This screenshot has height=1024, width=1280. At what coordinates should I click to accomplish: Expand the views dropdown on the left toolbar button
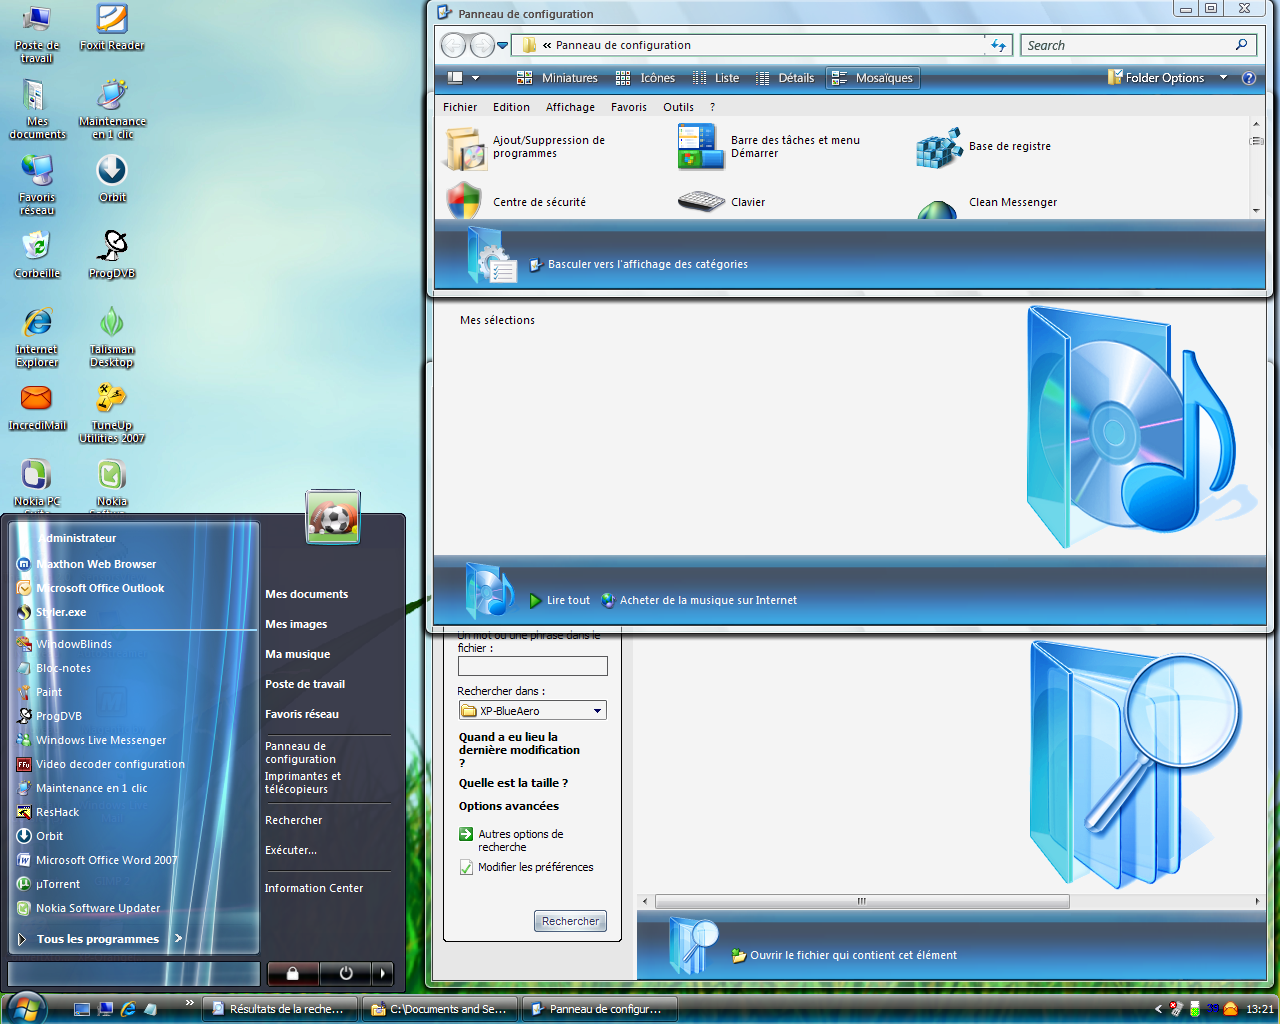(474, 77)
